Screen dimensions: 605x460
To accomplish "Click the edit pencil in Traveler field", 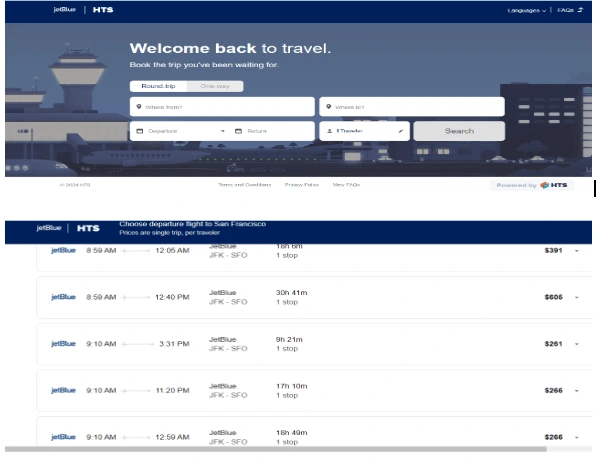I will 401,131.
